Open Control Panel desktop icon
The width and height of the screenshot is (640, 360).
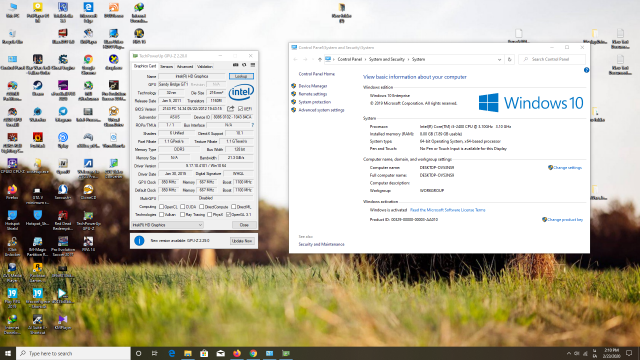coord(12,62)
